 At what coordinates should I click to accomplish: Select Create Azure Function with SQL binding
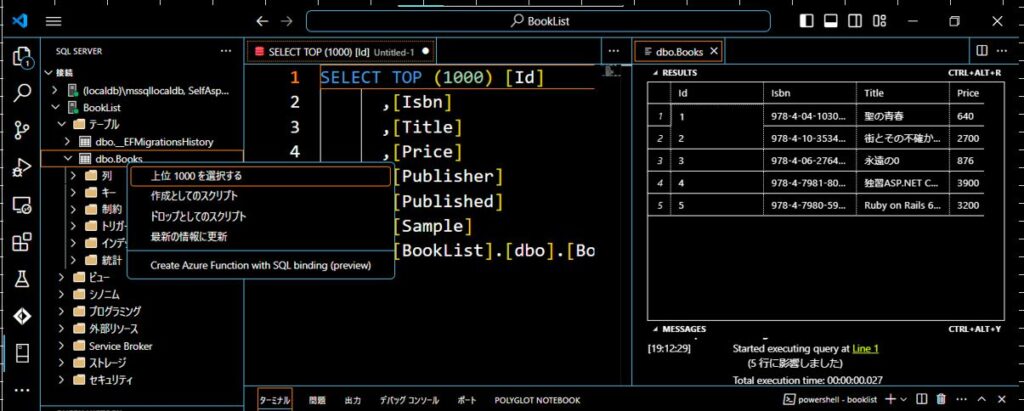pos(260,265)
